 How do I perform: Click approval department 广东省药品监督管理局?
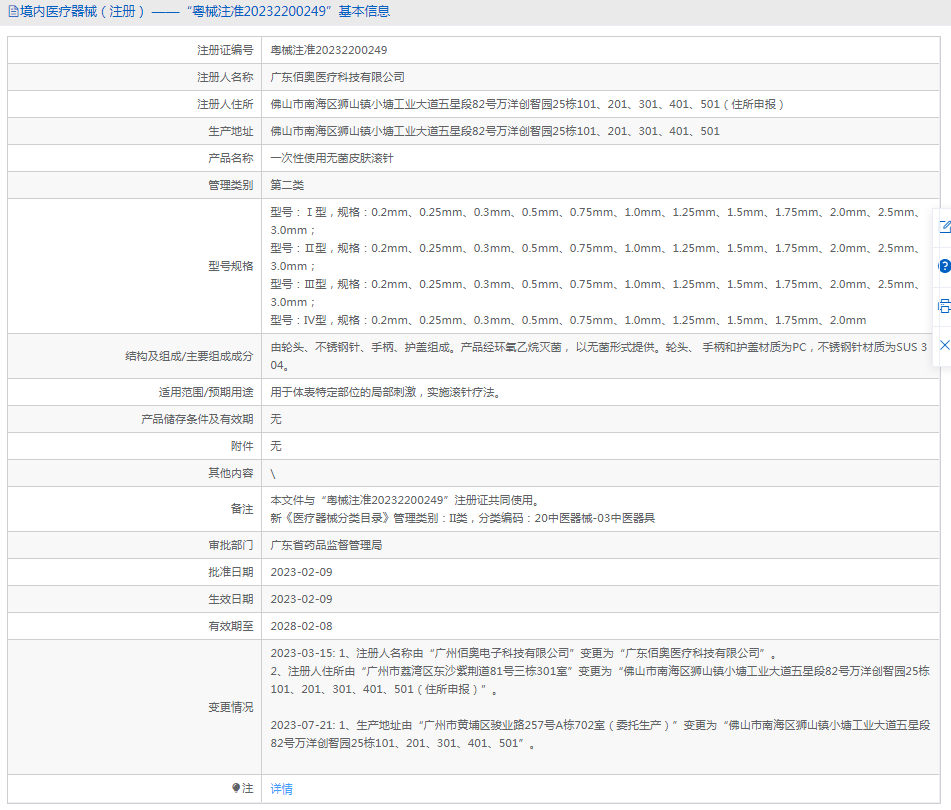(x=326, y=545)
